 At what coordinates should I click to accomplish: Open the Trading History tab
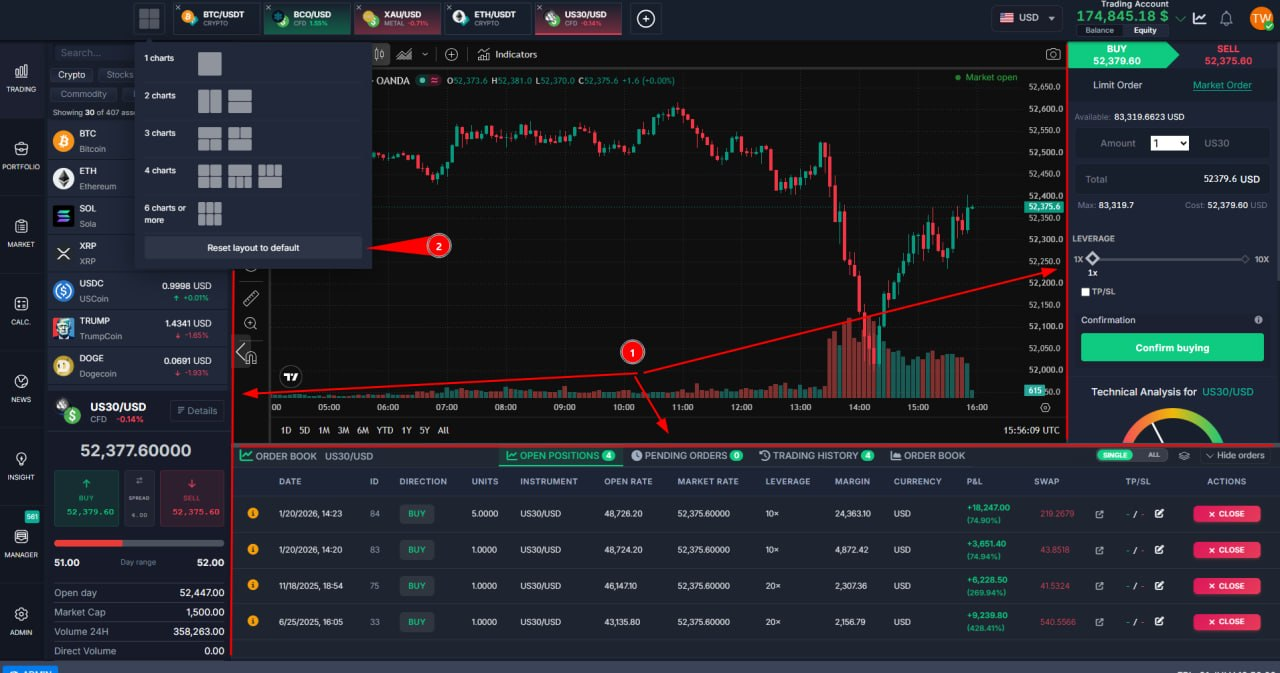815,455
